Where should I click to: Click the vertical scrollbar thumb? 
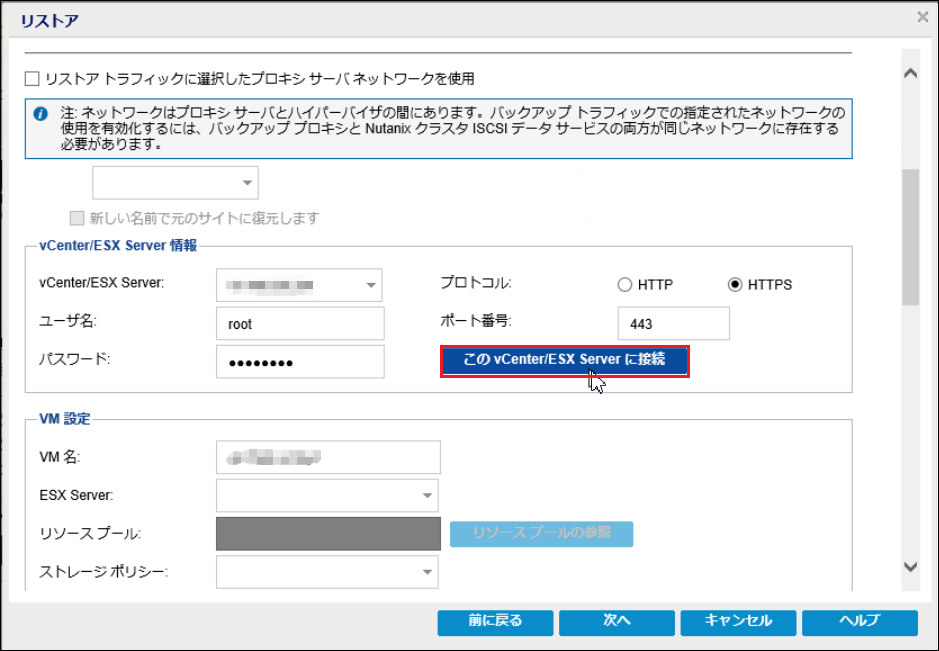pyautogui.click(x=910, y=235)
